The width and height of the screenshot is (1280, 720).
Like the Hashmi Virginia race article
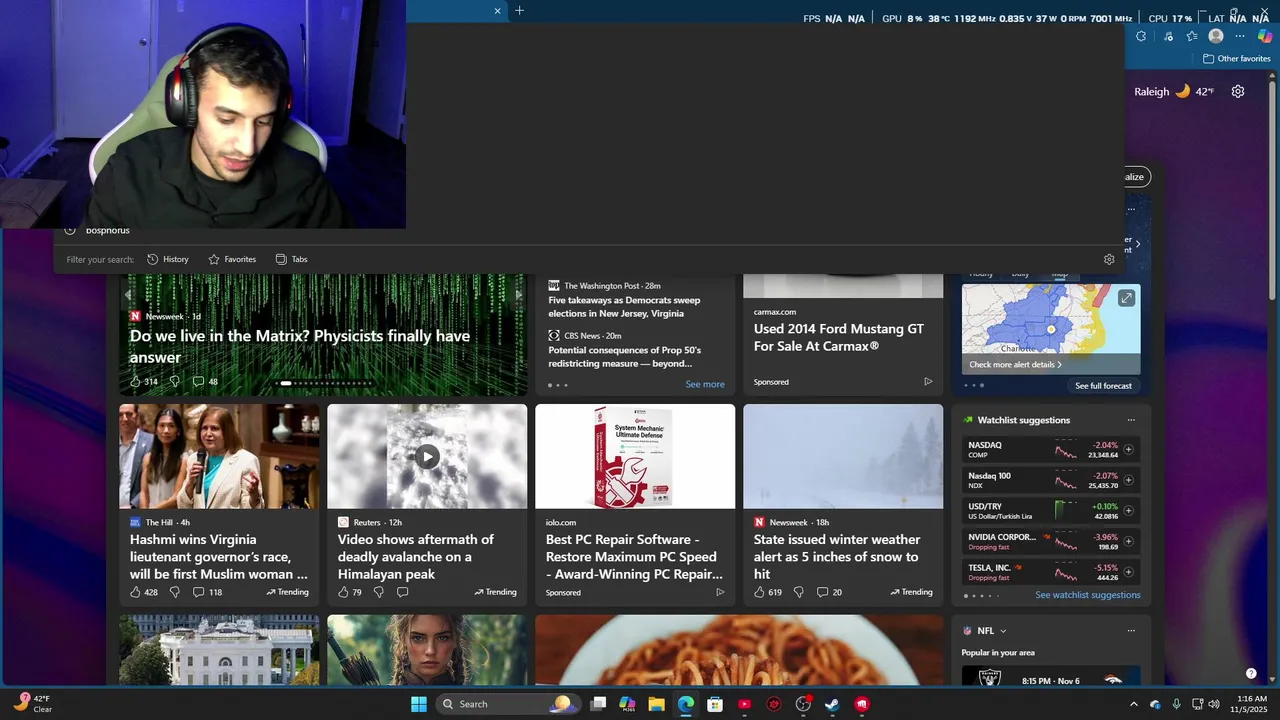pyautogui.click(x=144, y=592)
